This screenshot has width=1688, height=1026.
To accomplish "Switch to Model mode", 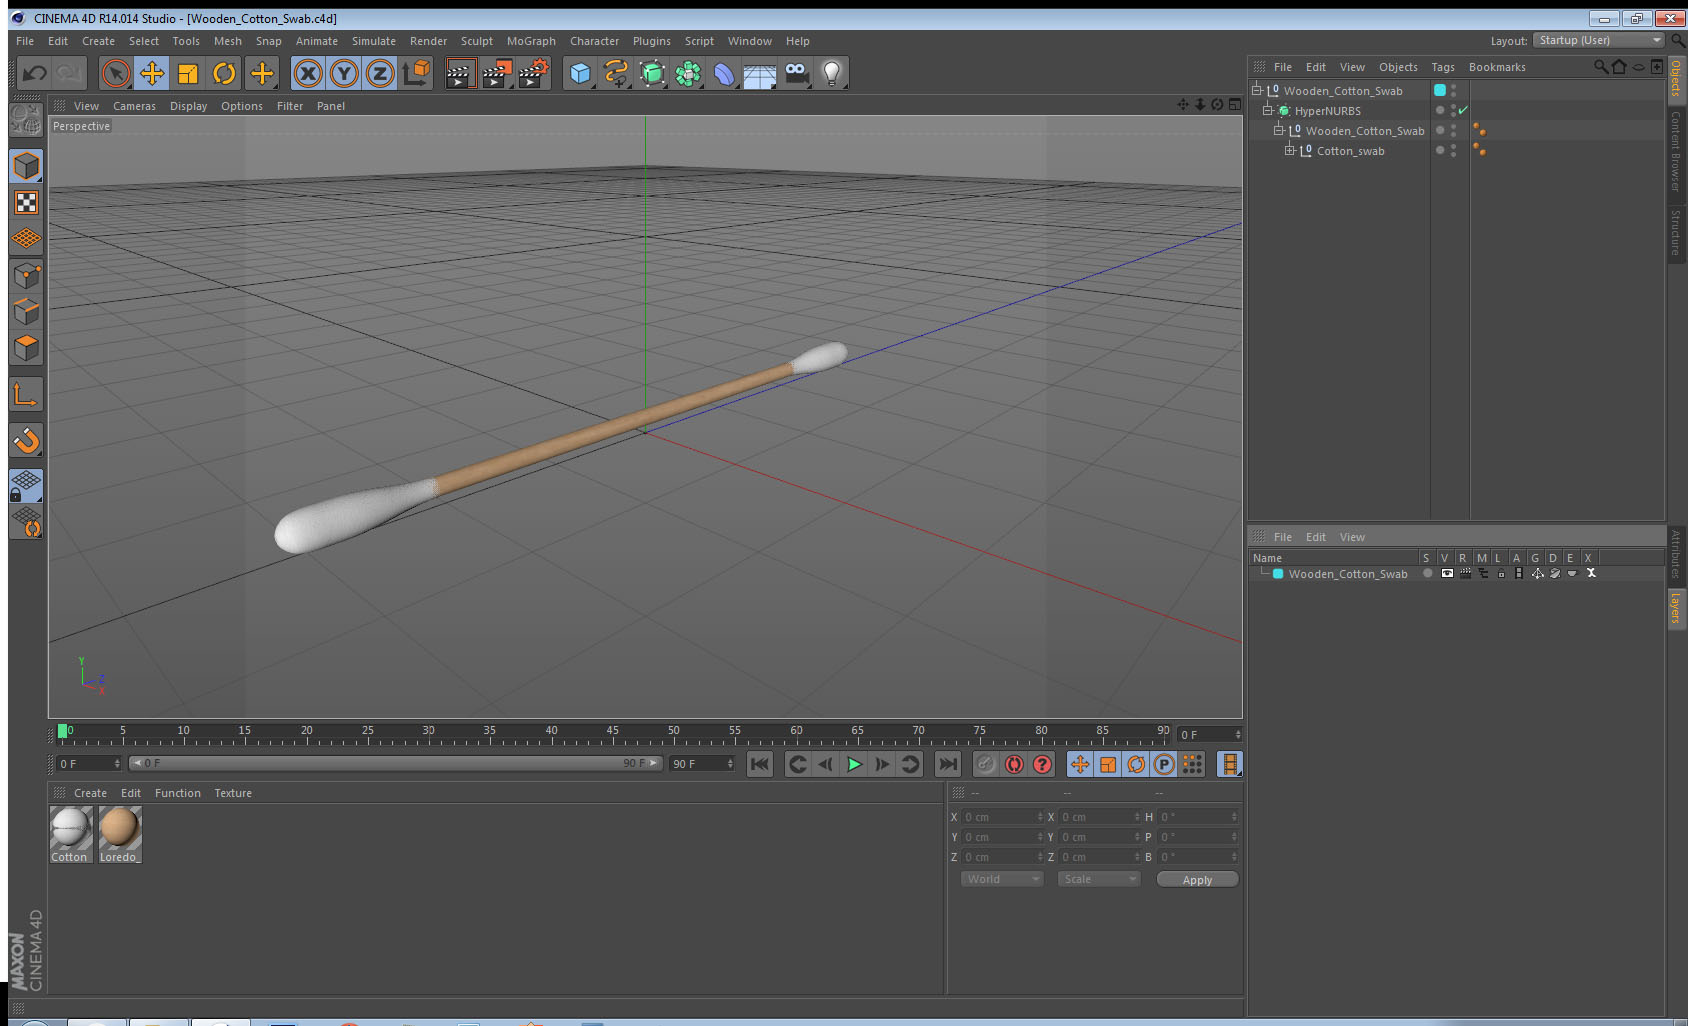I will click(26, 166).
